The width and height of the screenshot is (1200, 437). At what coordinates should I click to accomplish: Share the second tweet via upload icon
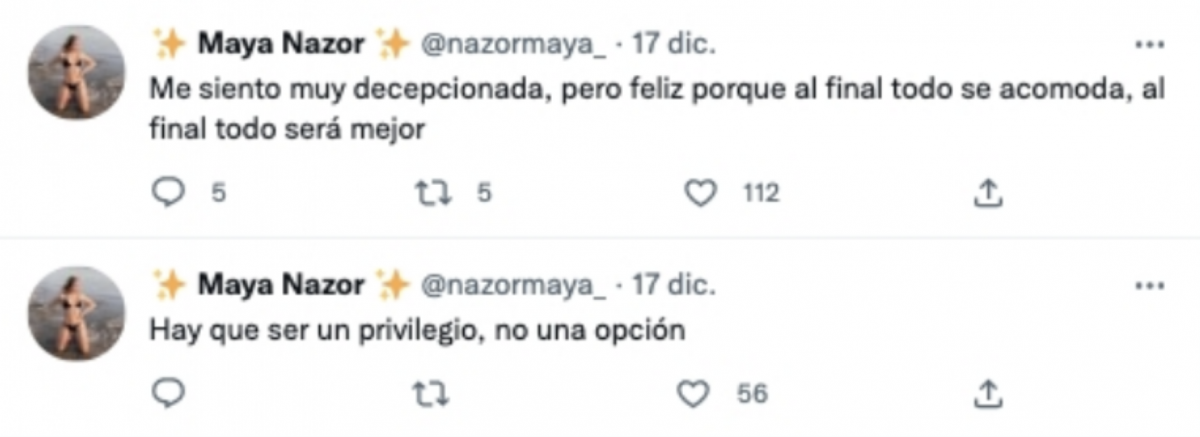click(x=987, y=393)
